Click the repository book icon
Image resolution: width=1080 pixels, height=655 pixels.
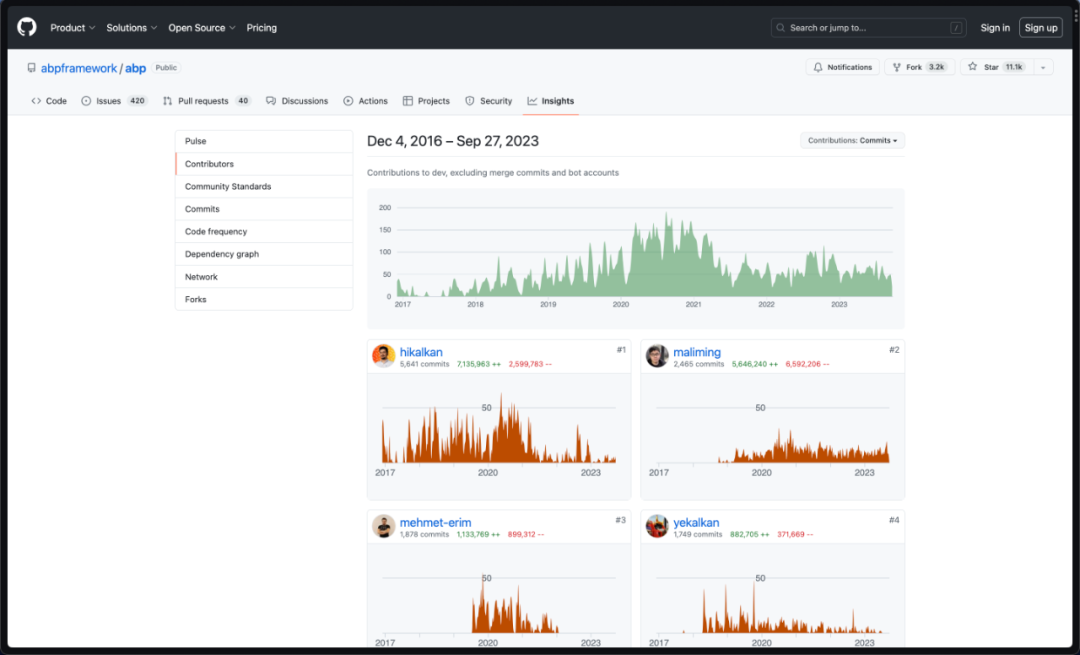(32, 68)
